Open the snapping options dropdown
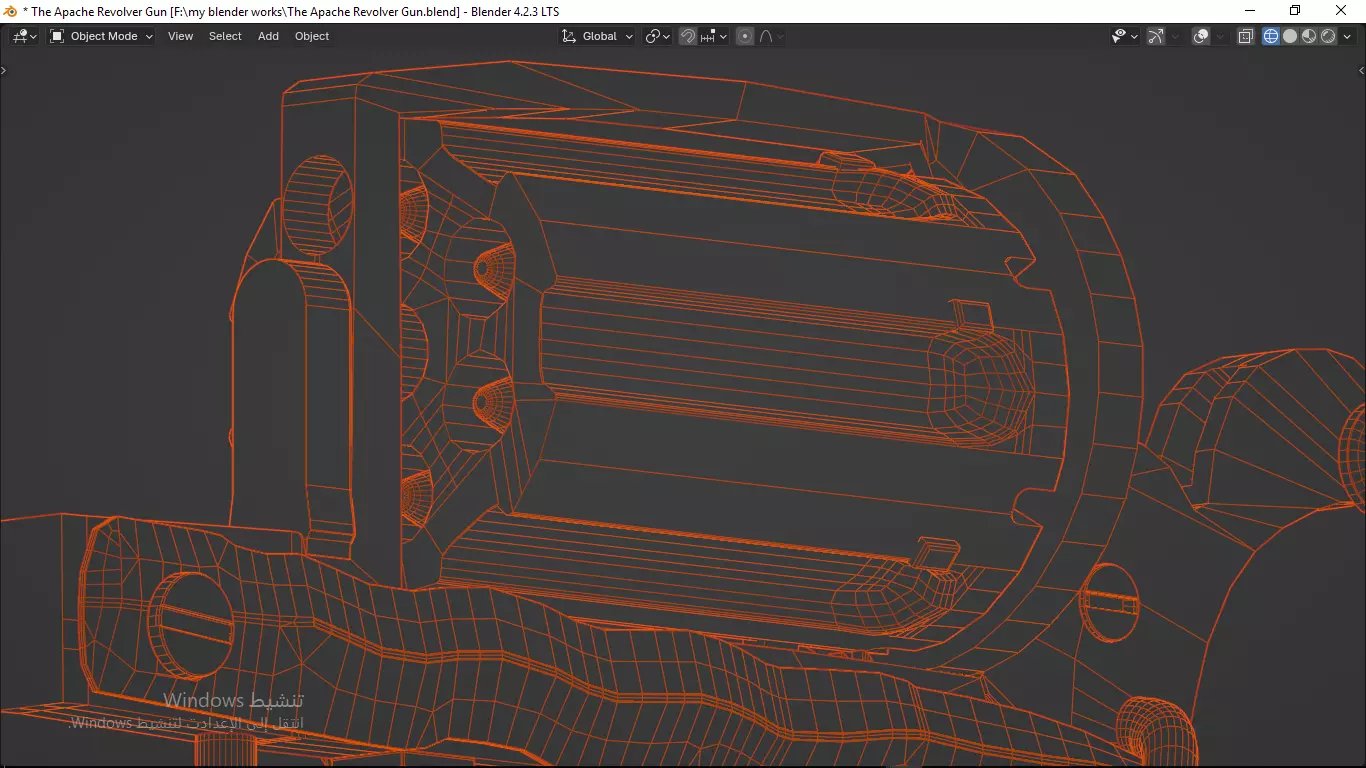Viewport: 1366px width, 768px height. pyautogui.click(x=714, y=36)
